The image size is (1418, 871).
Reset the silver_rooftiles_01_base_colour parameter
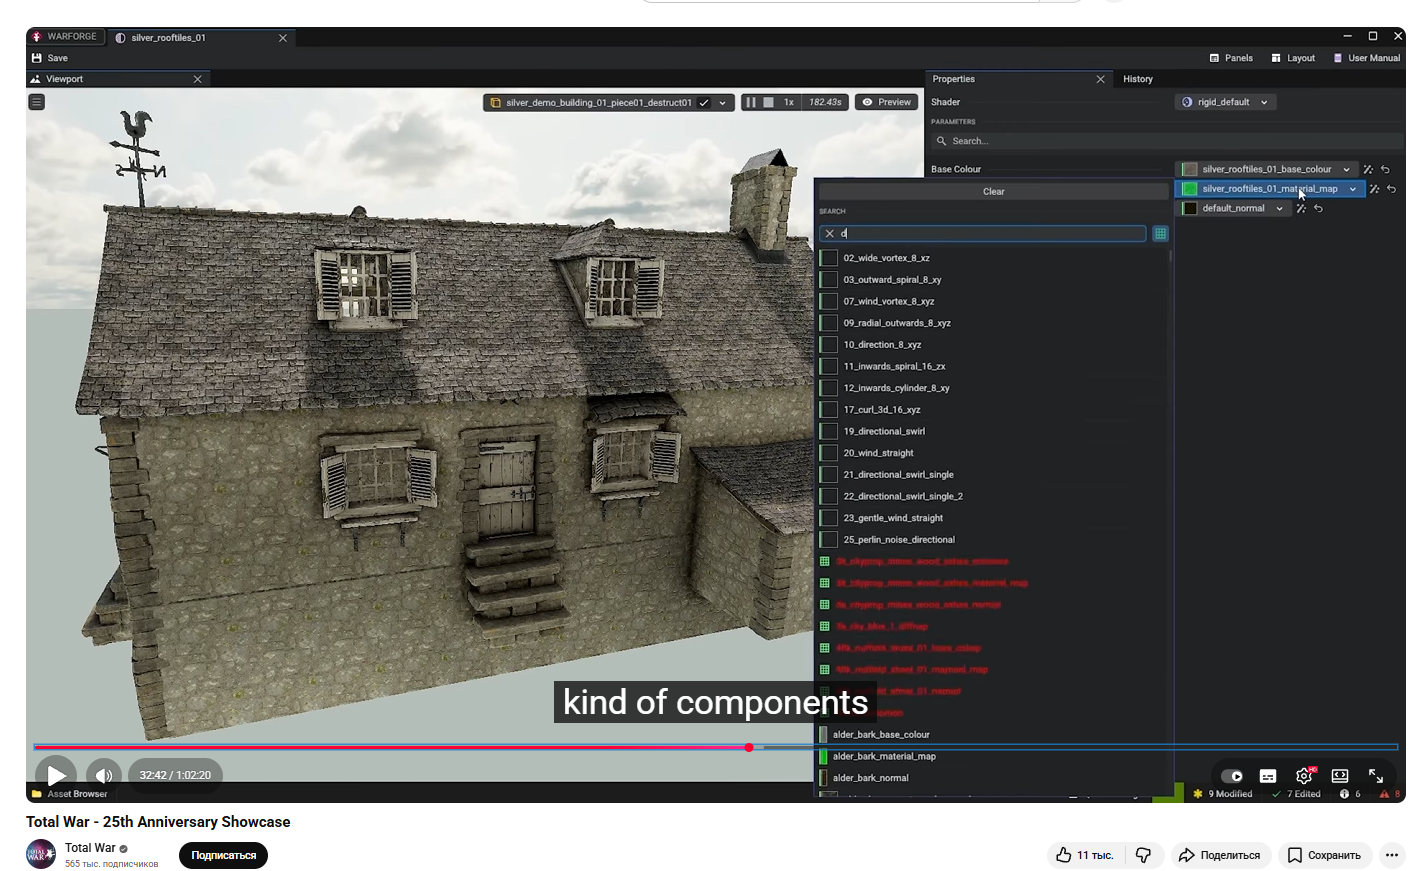click(1385, 170)
